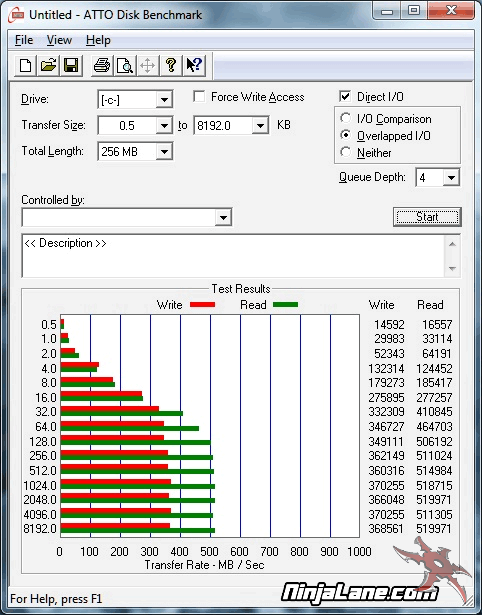Click read value 410845 for 32.0 KB
Image resolution: width=482 pixels, height=615 pixels.
[434, 412]
